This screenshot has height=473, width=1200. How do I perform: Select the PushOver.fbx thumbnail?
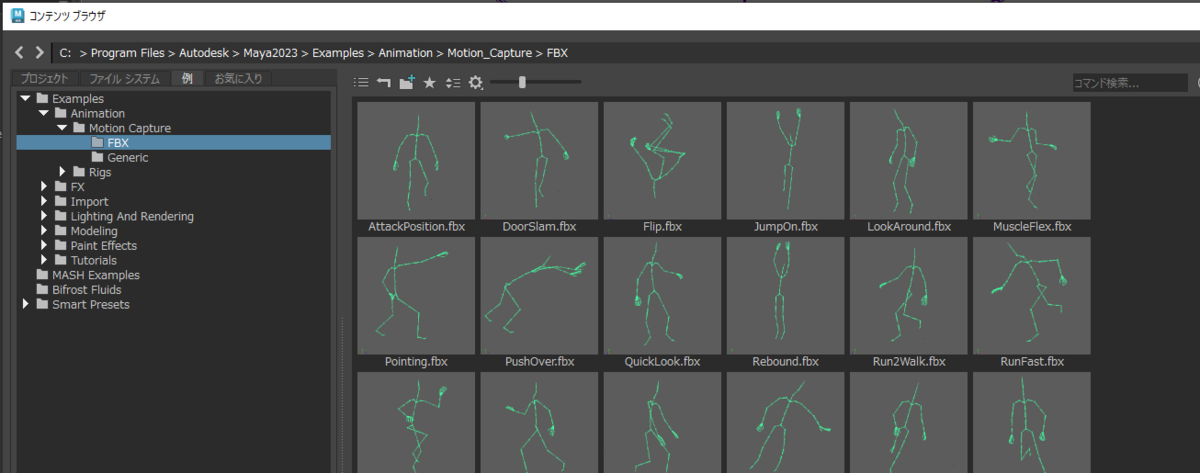coord(539,295)
